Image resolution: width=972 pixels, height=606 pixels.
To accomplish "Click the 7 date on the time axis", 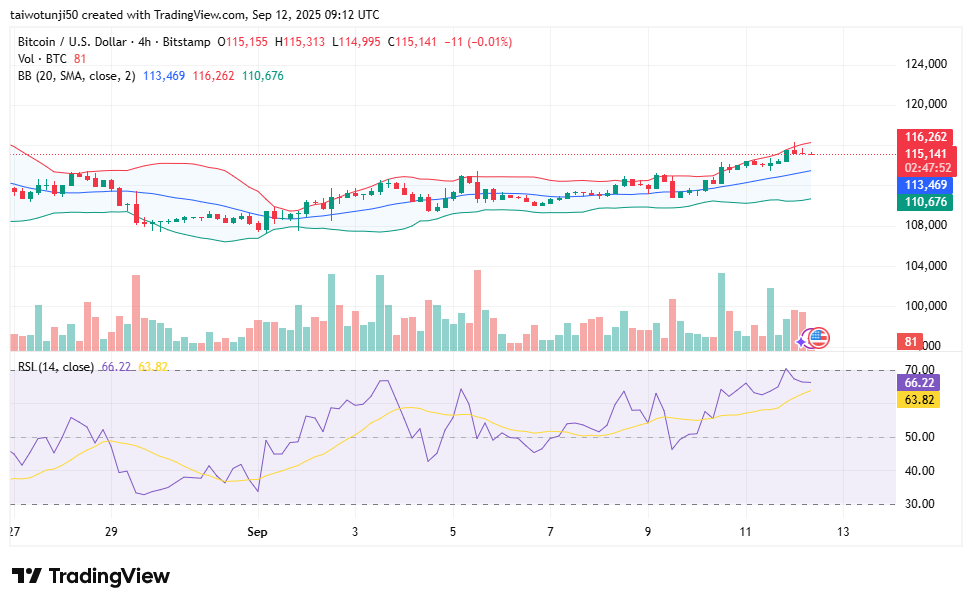I will tap(550, 532).
